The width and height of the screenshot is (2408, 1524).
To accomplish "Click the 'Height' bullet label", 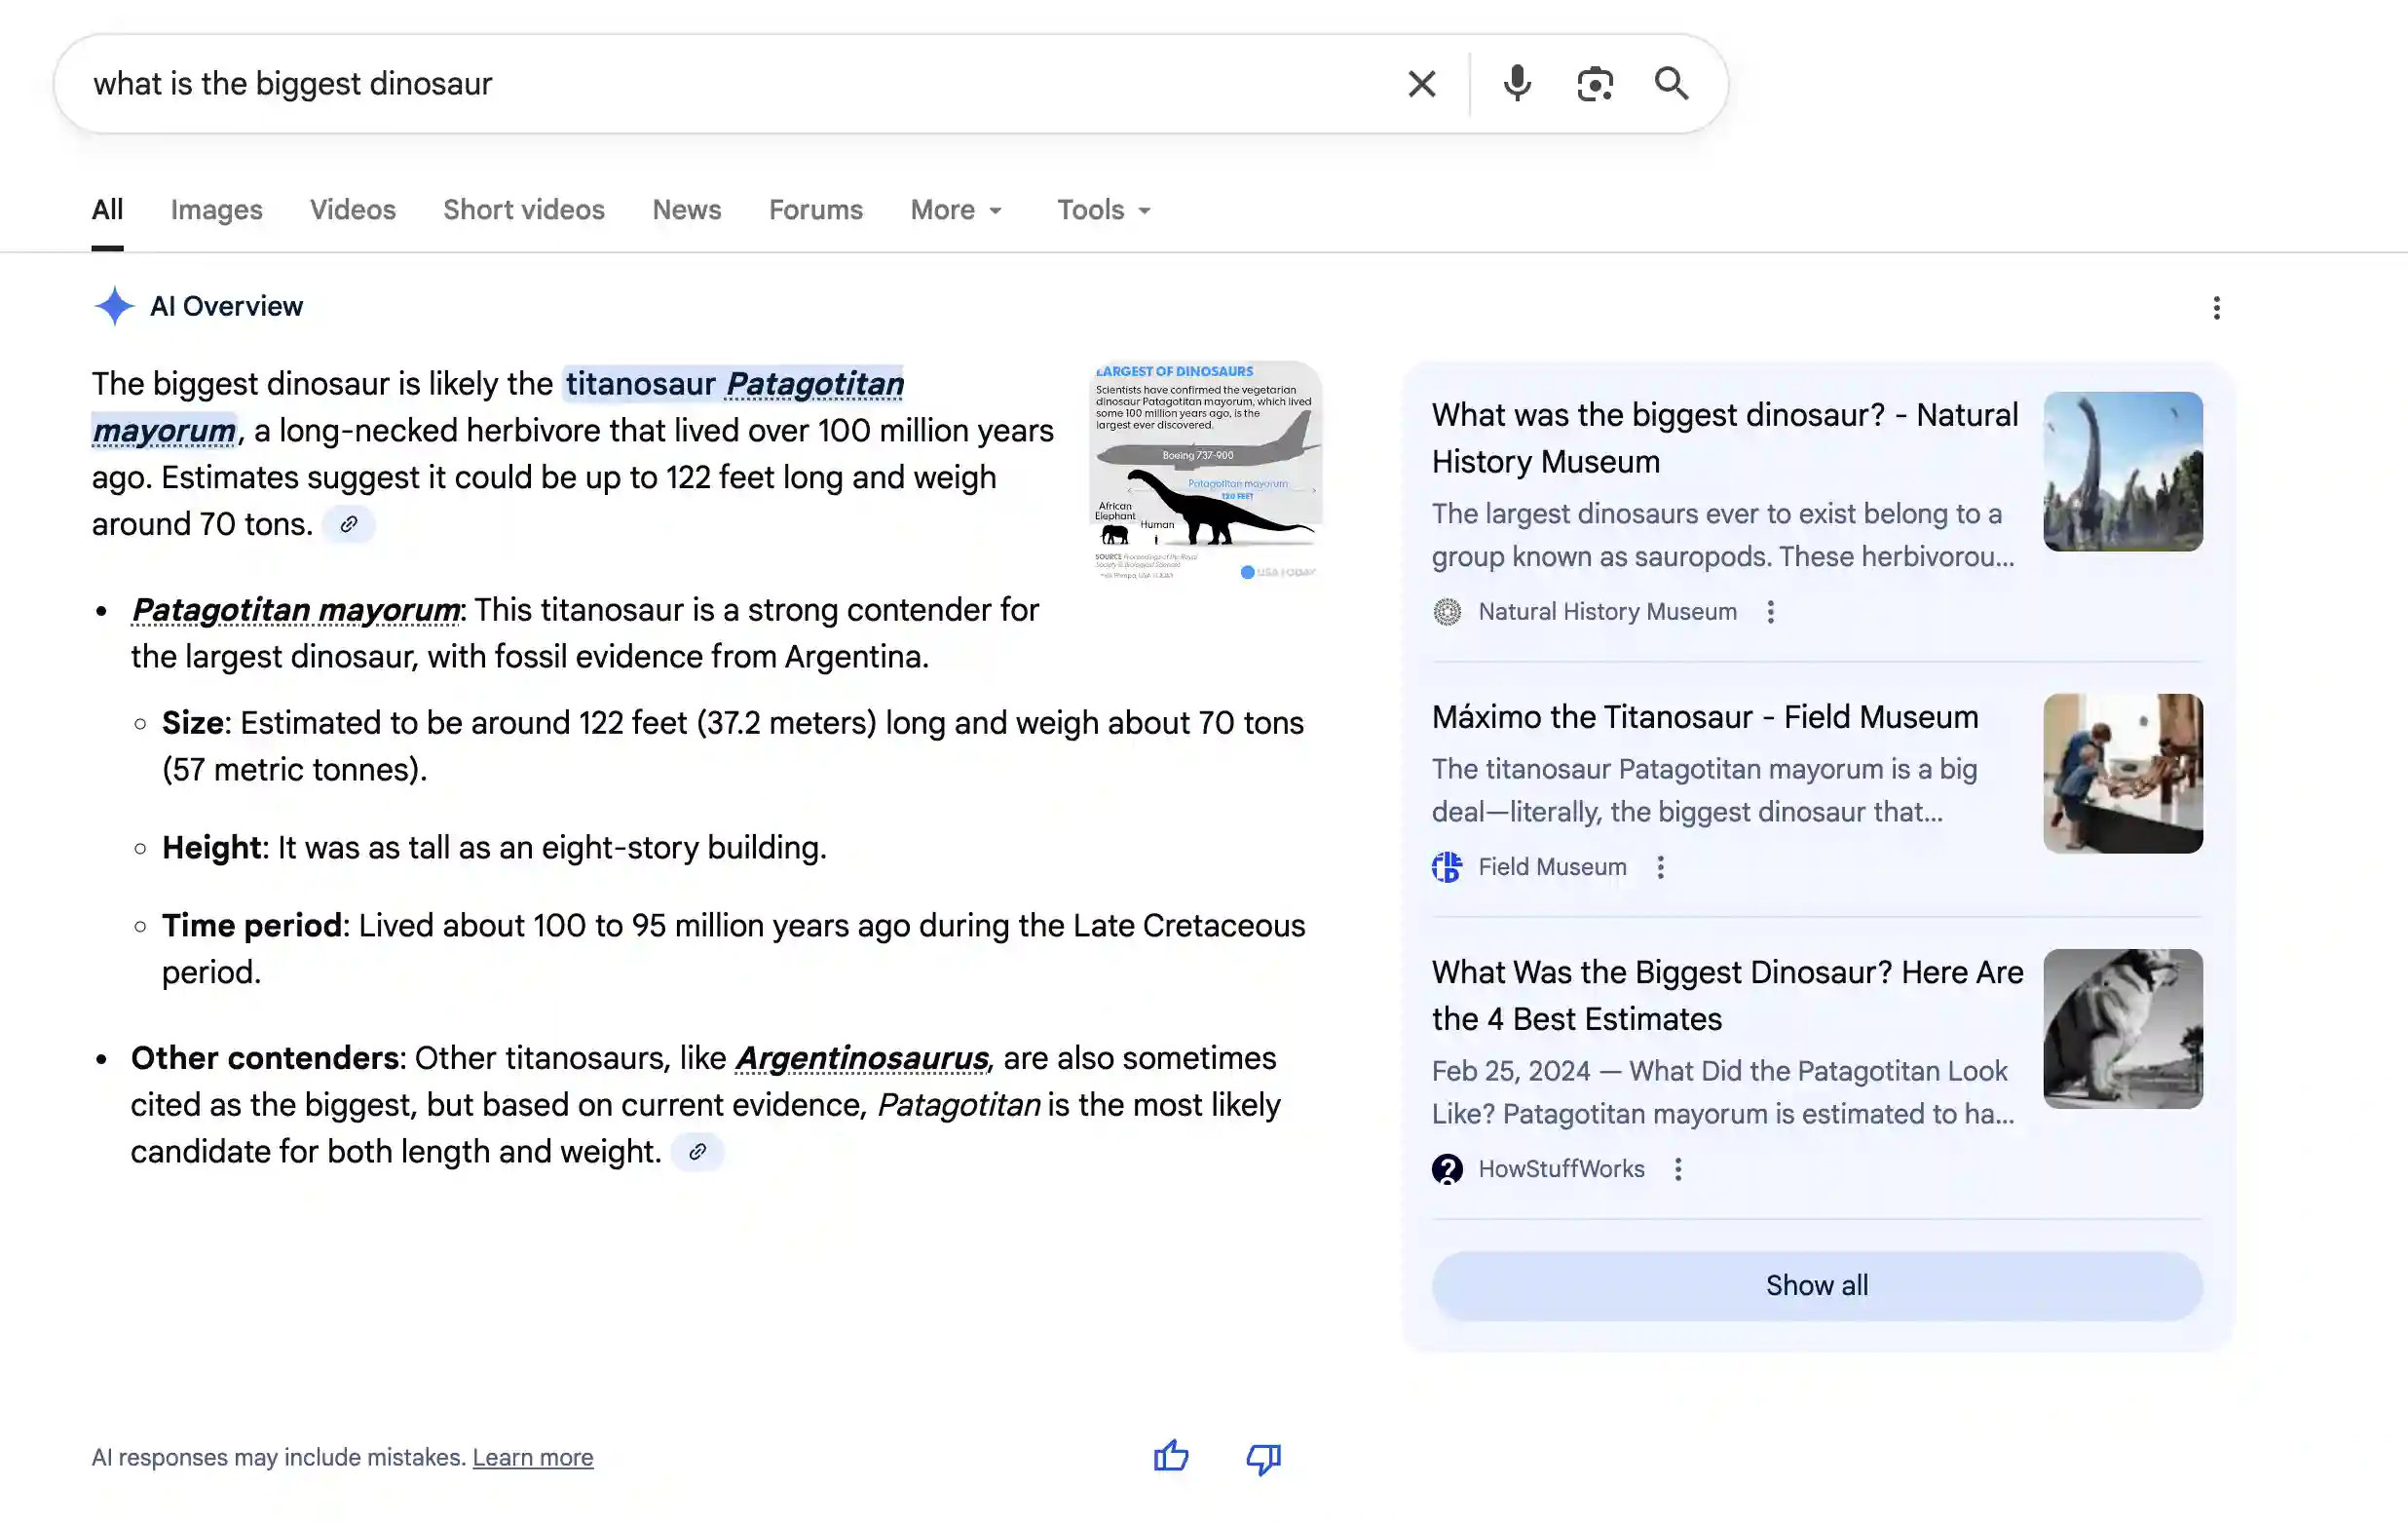I will (x=212, y=848).
